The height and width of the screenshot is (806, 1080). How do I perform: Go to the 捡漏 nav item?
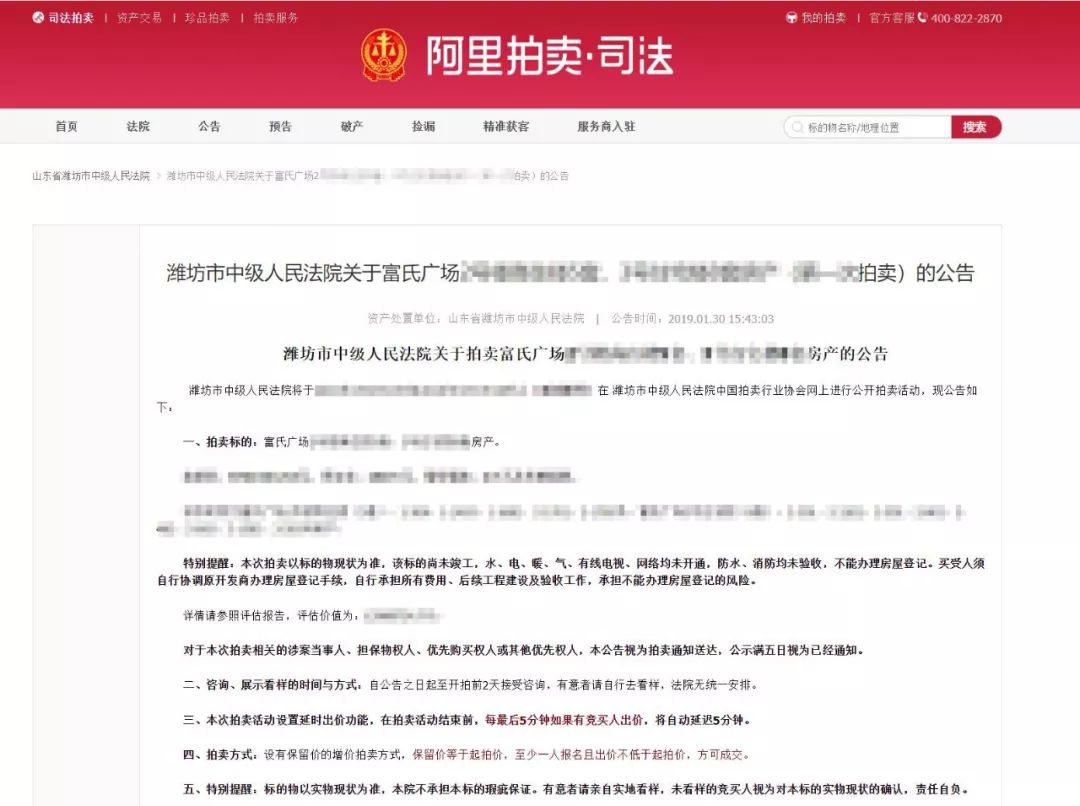(424, 127)
